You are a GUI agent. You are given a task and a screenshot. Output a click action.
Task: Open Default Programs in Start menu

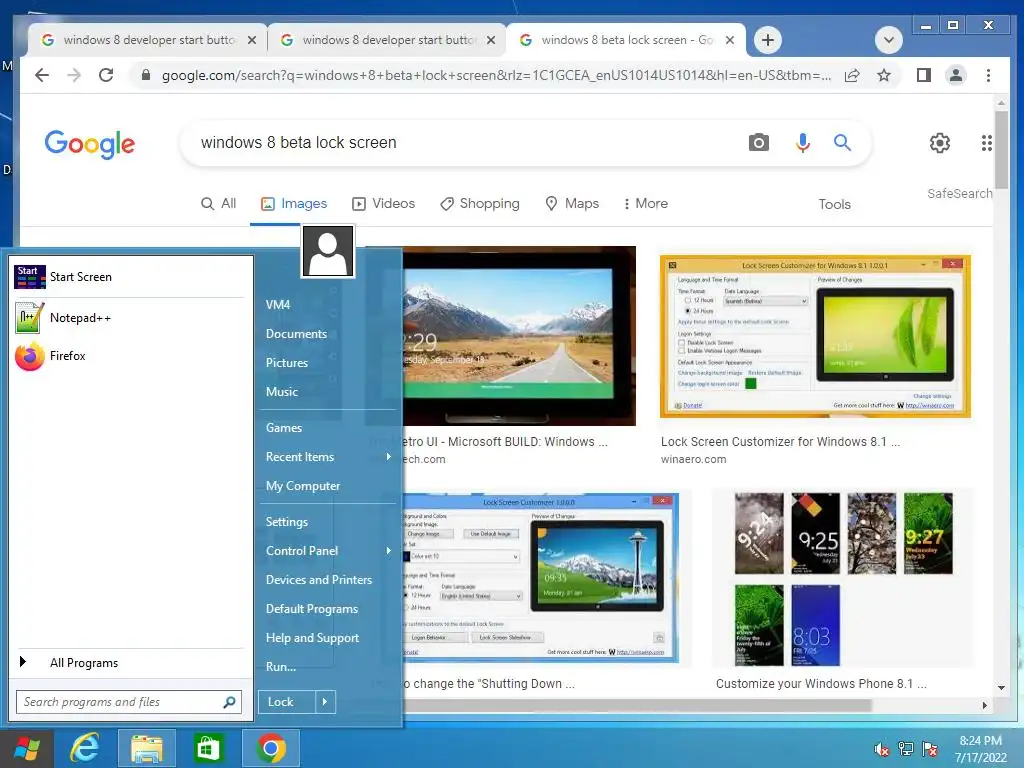tap(312, 609)
